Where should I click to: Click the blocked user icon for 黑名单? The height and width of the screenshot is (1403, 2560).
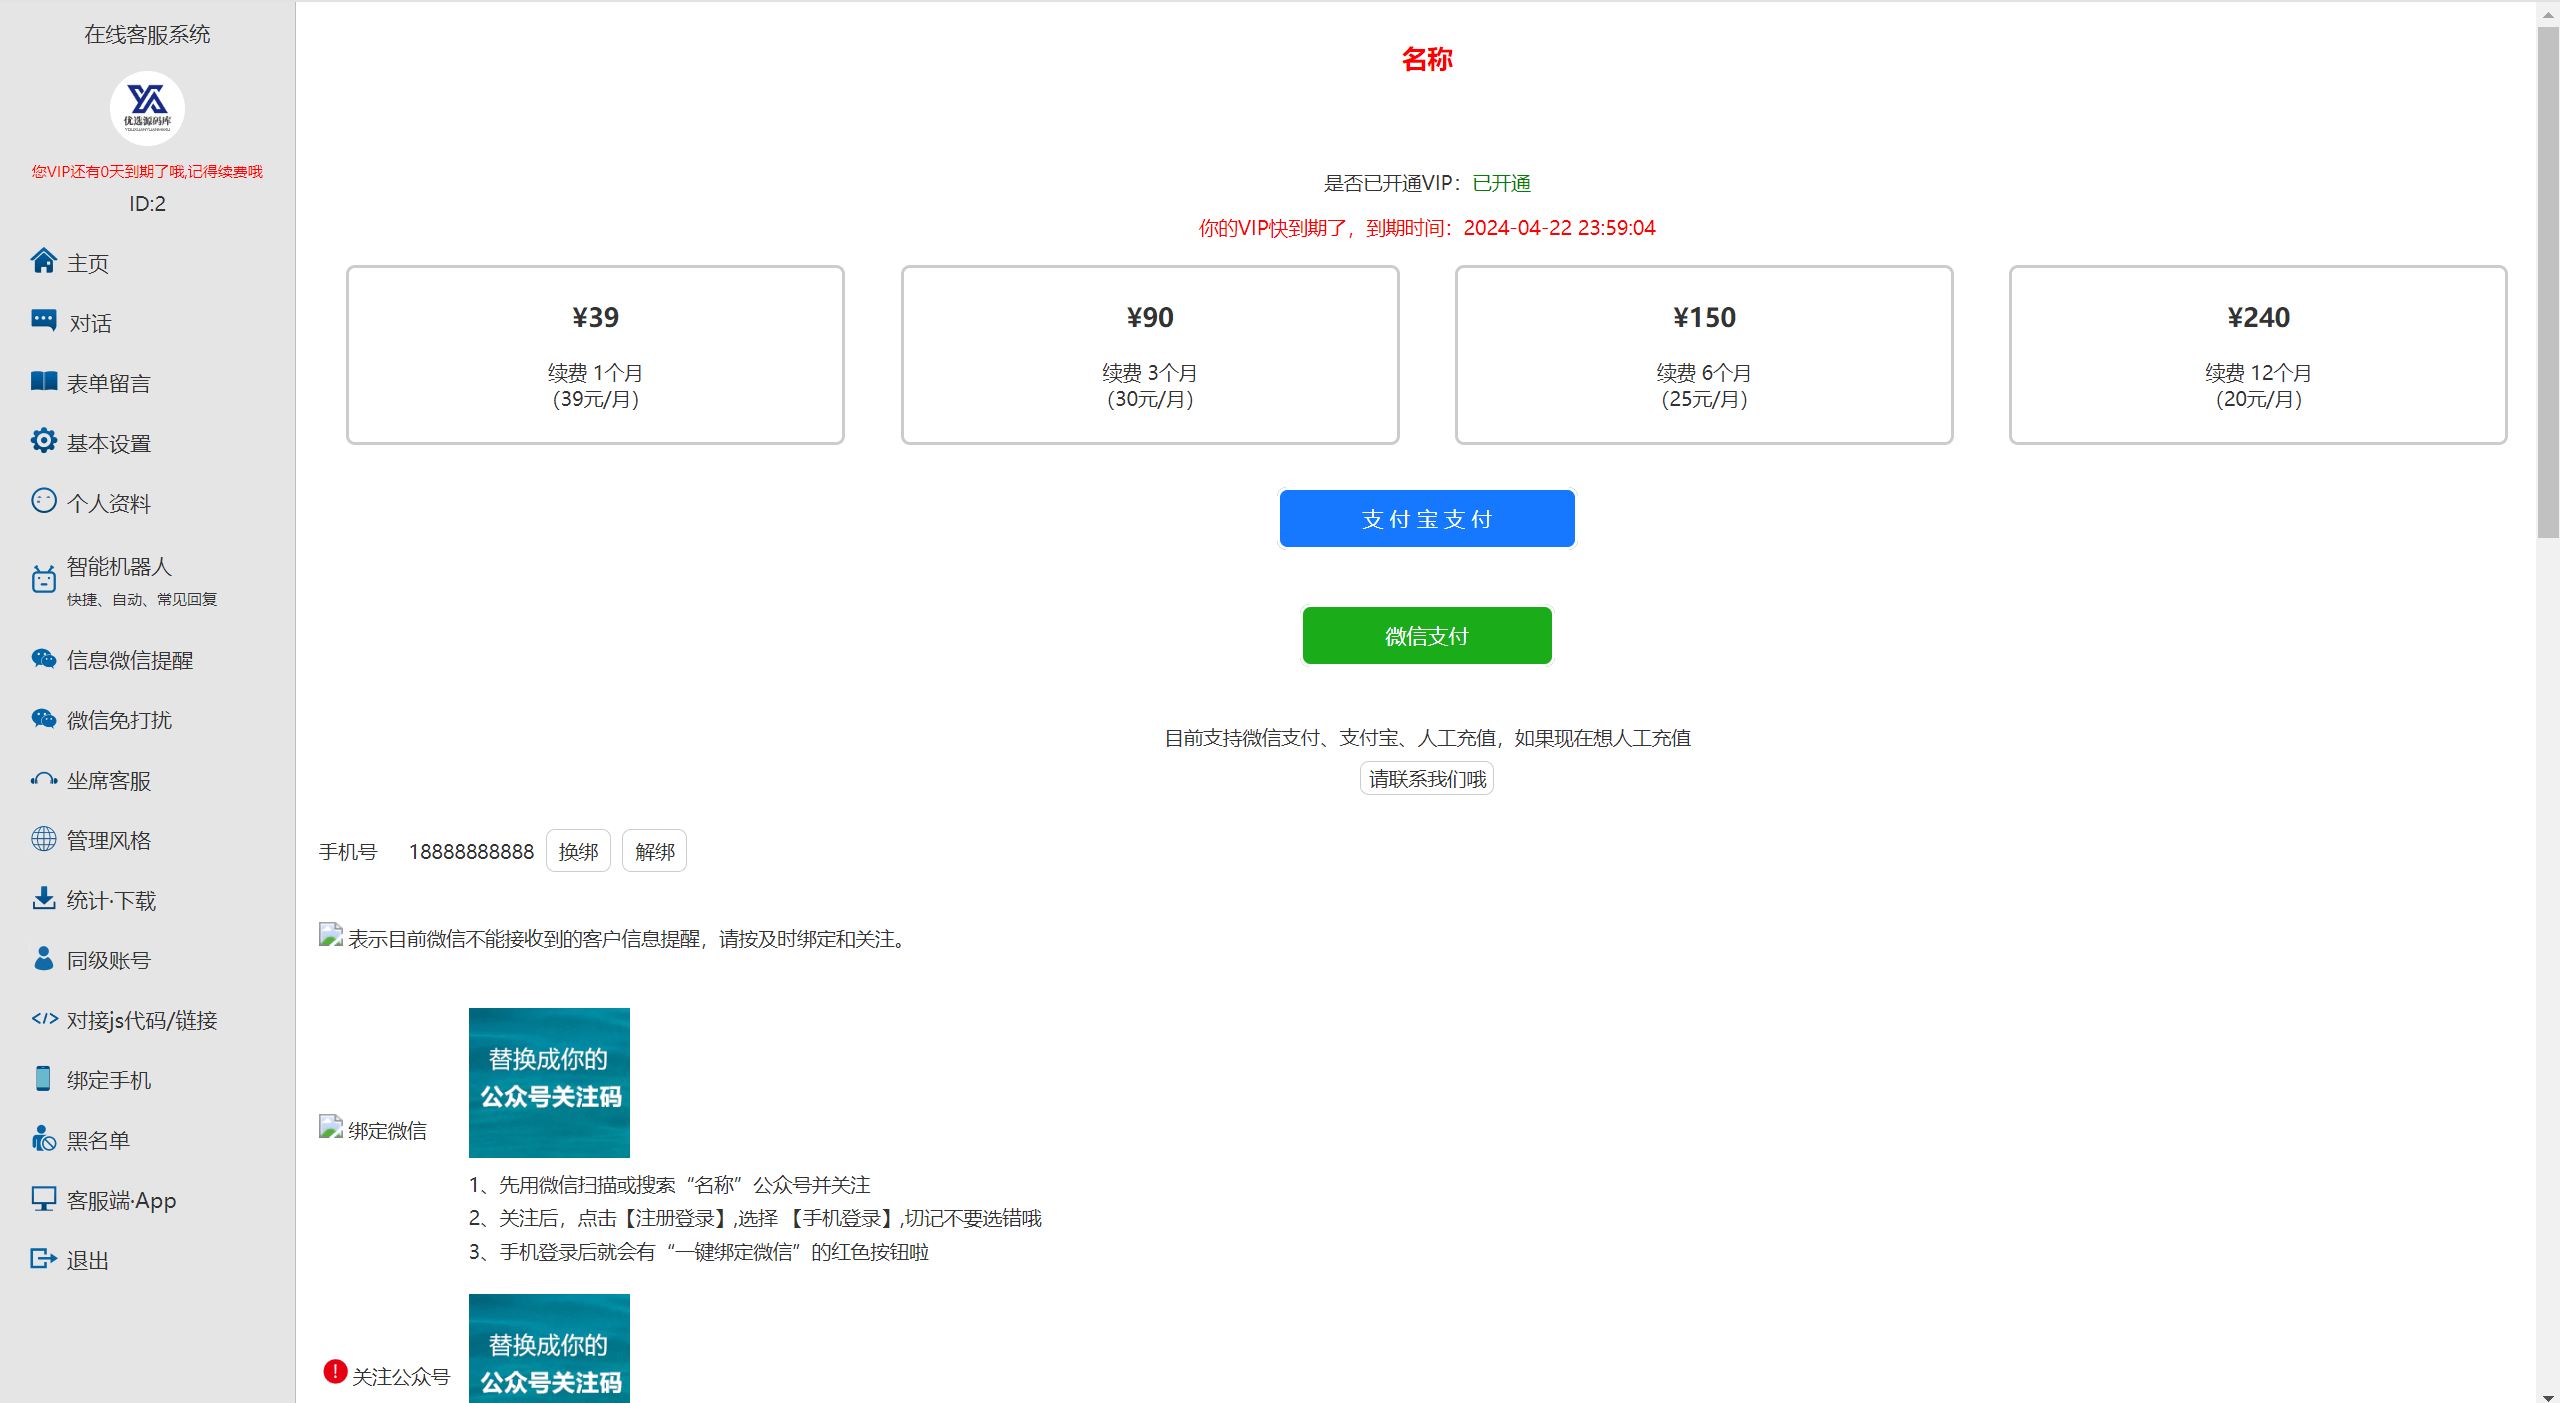tap(43, 1138)
